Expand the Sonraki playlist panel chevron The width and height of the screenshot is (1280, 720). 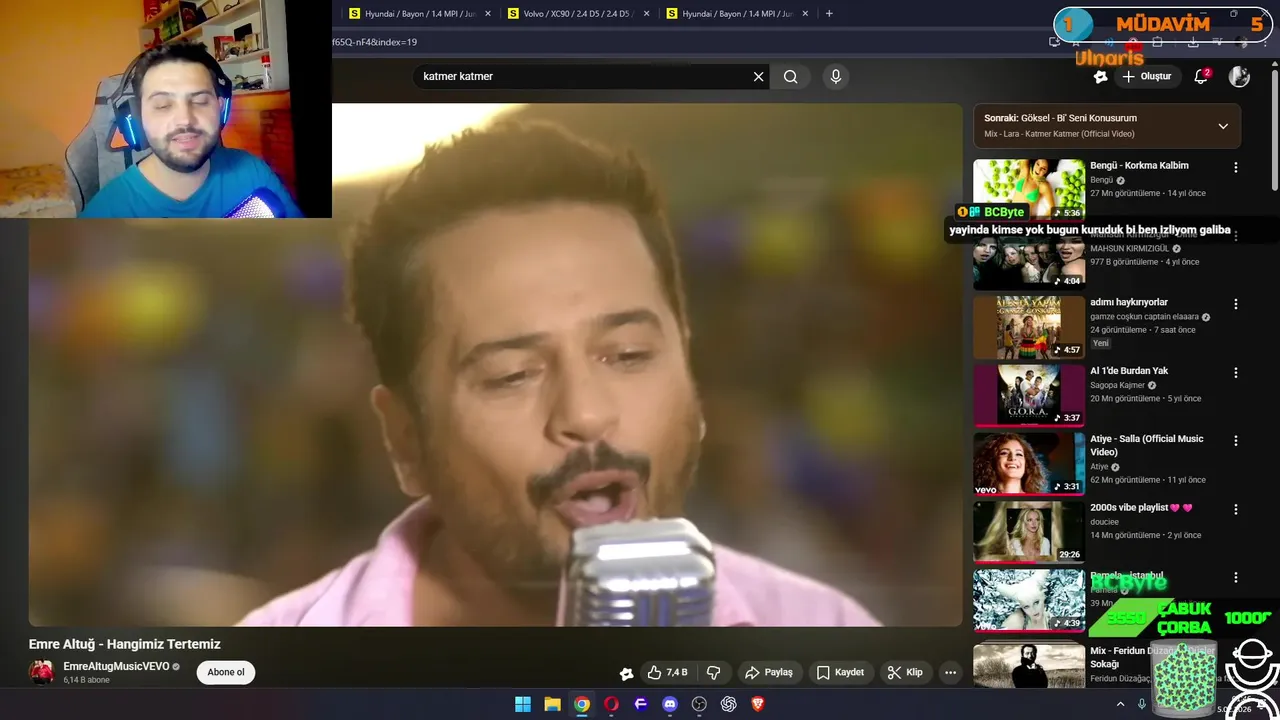(x=1223, y=126)
